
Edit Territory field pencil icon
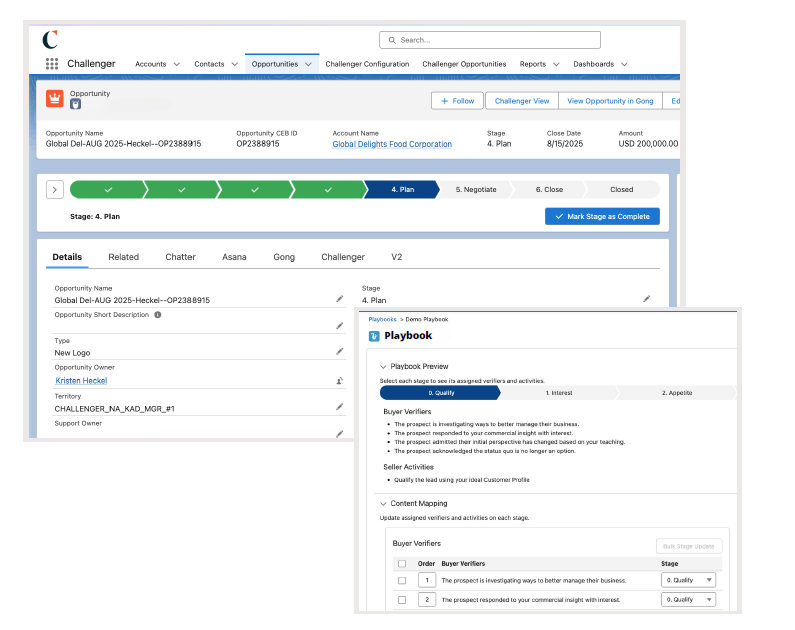pyautogui.click(x=340, y=407)
